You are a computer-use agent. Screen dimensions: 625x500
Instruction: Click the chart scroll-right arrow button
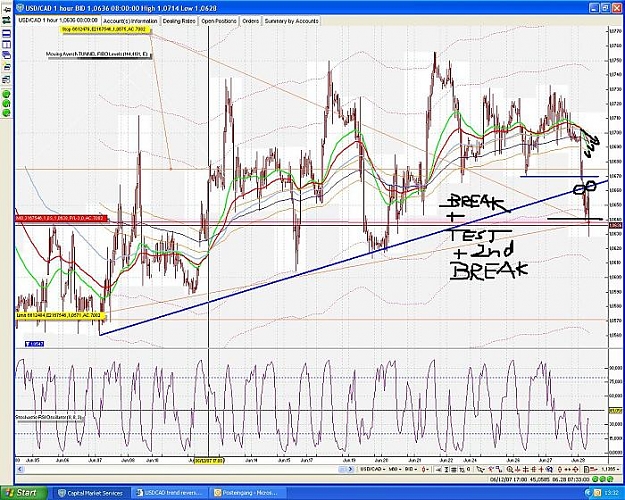351,469
